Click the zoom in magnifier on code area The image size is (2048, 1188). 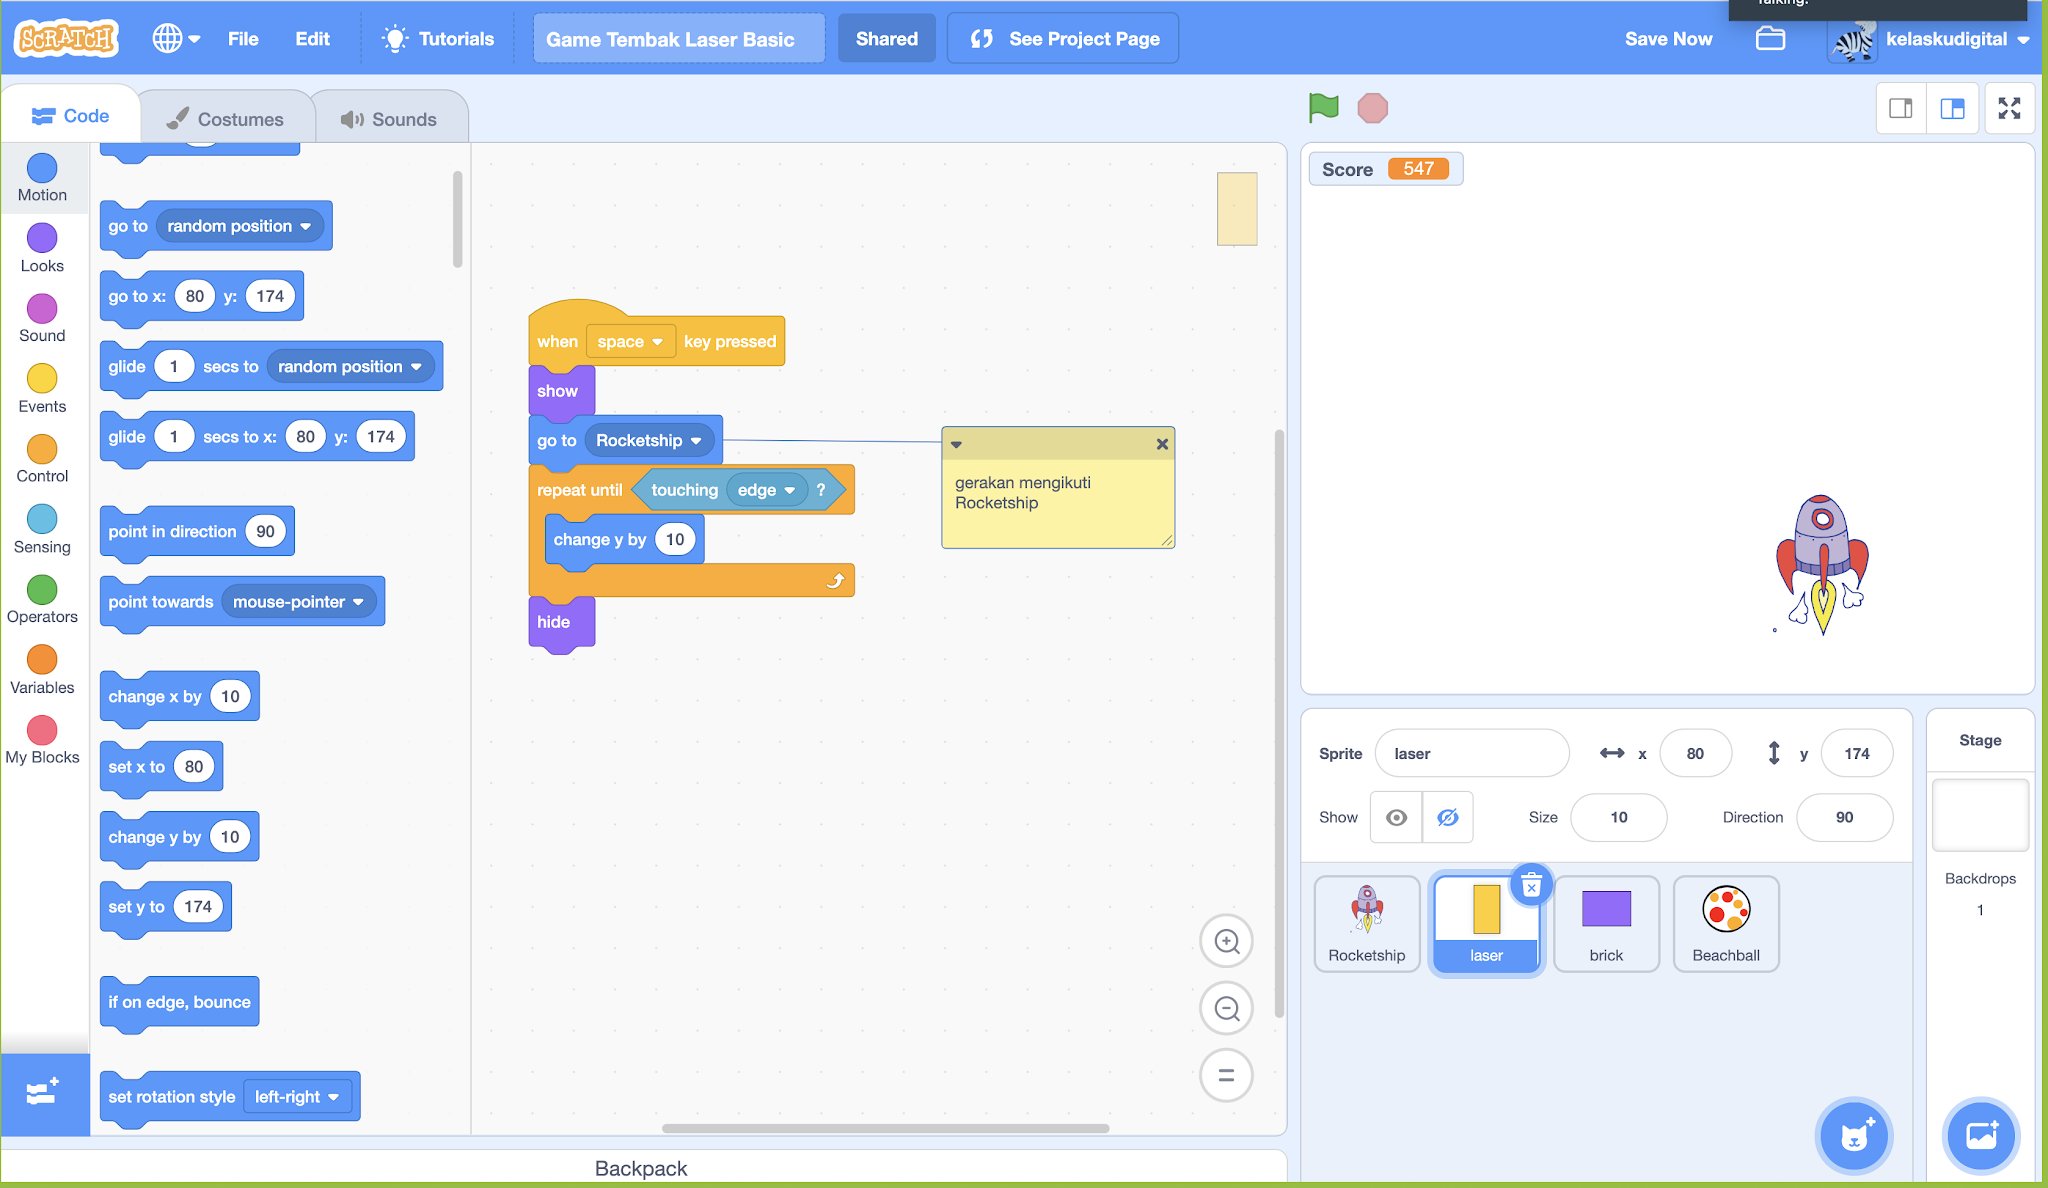tap(1226, 941)
